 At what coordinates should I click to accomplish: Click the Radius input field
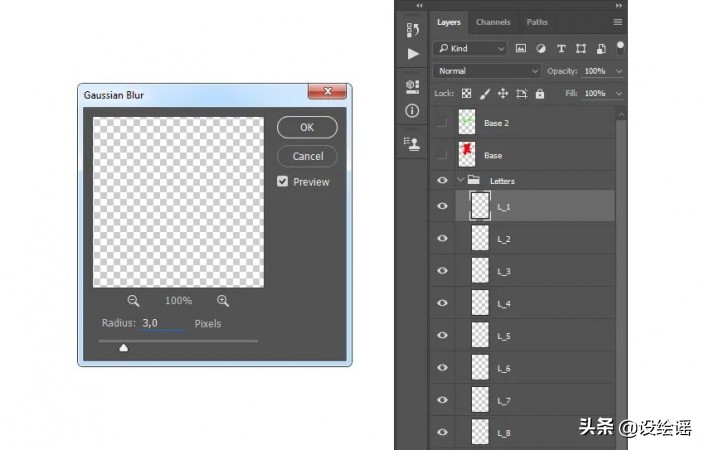tap(163, 323)
